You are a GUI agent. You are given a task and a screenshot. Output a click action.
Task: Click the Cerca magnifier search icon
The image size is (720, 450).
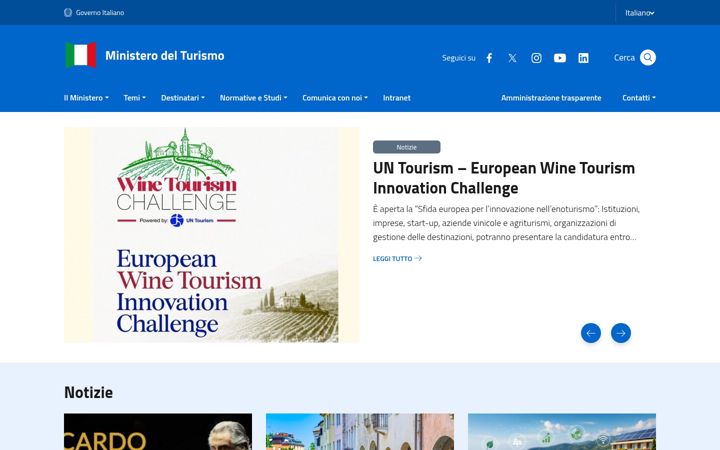(x=648, y=57)
